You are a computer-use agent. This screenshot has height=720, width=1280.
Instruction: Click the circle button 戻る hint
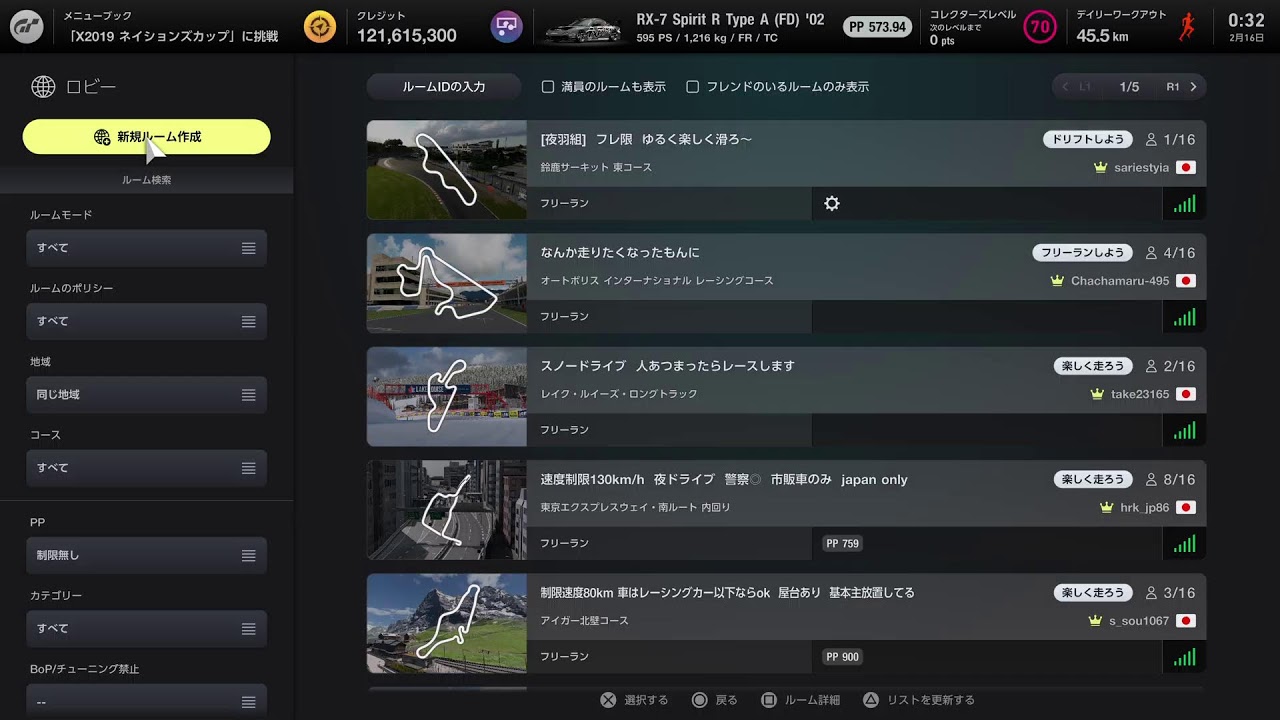click(714, 700)
